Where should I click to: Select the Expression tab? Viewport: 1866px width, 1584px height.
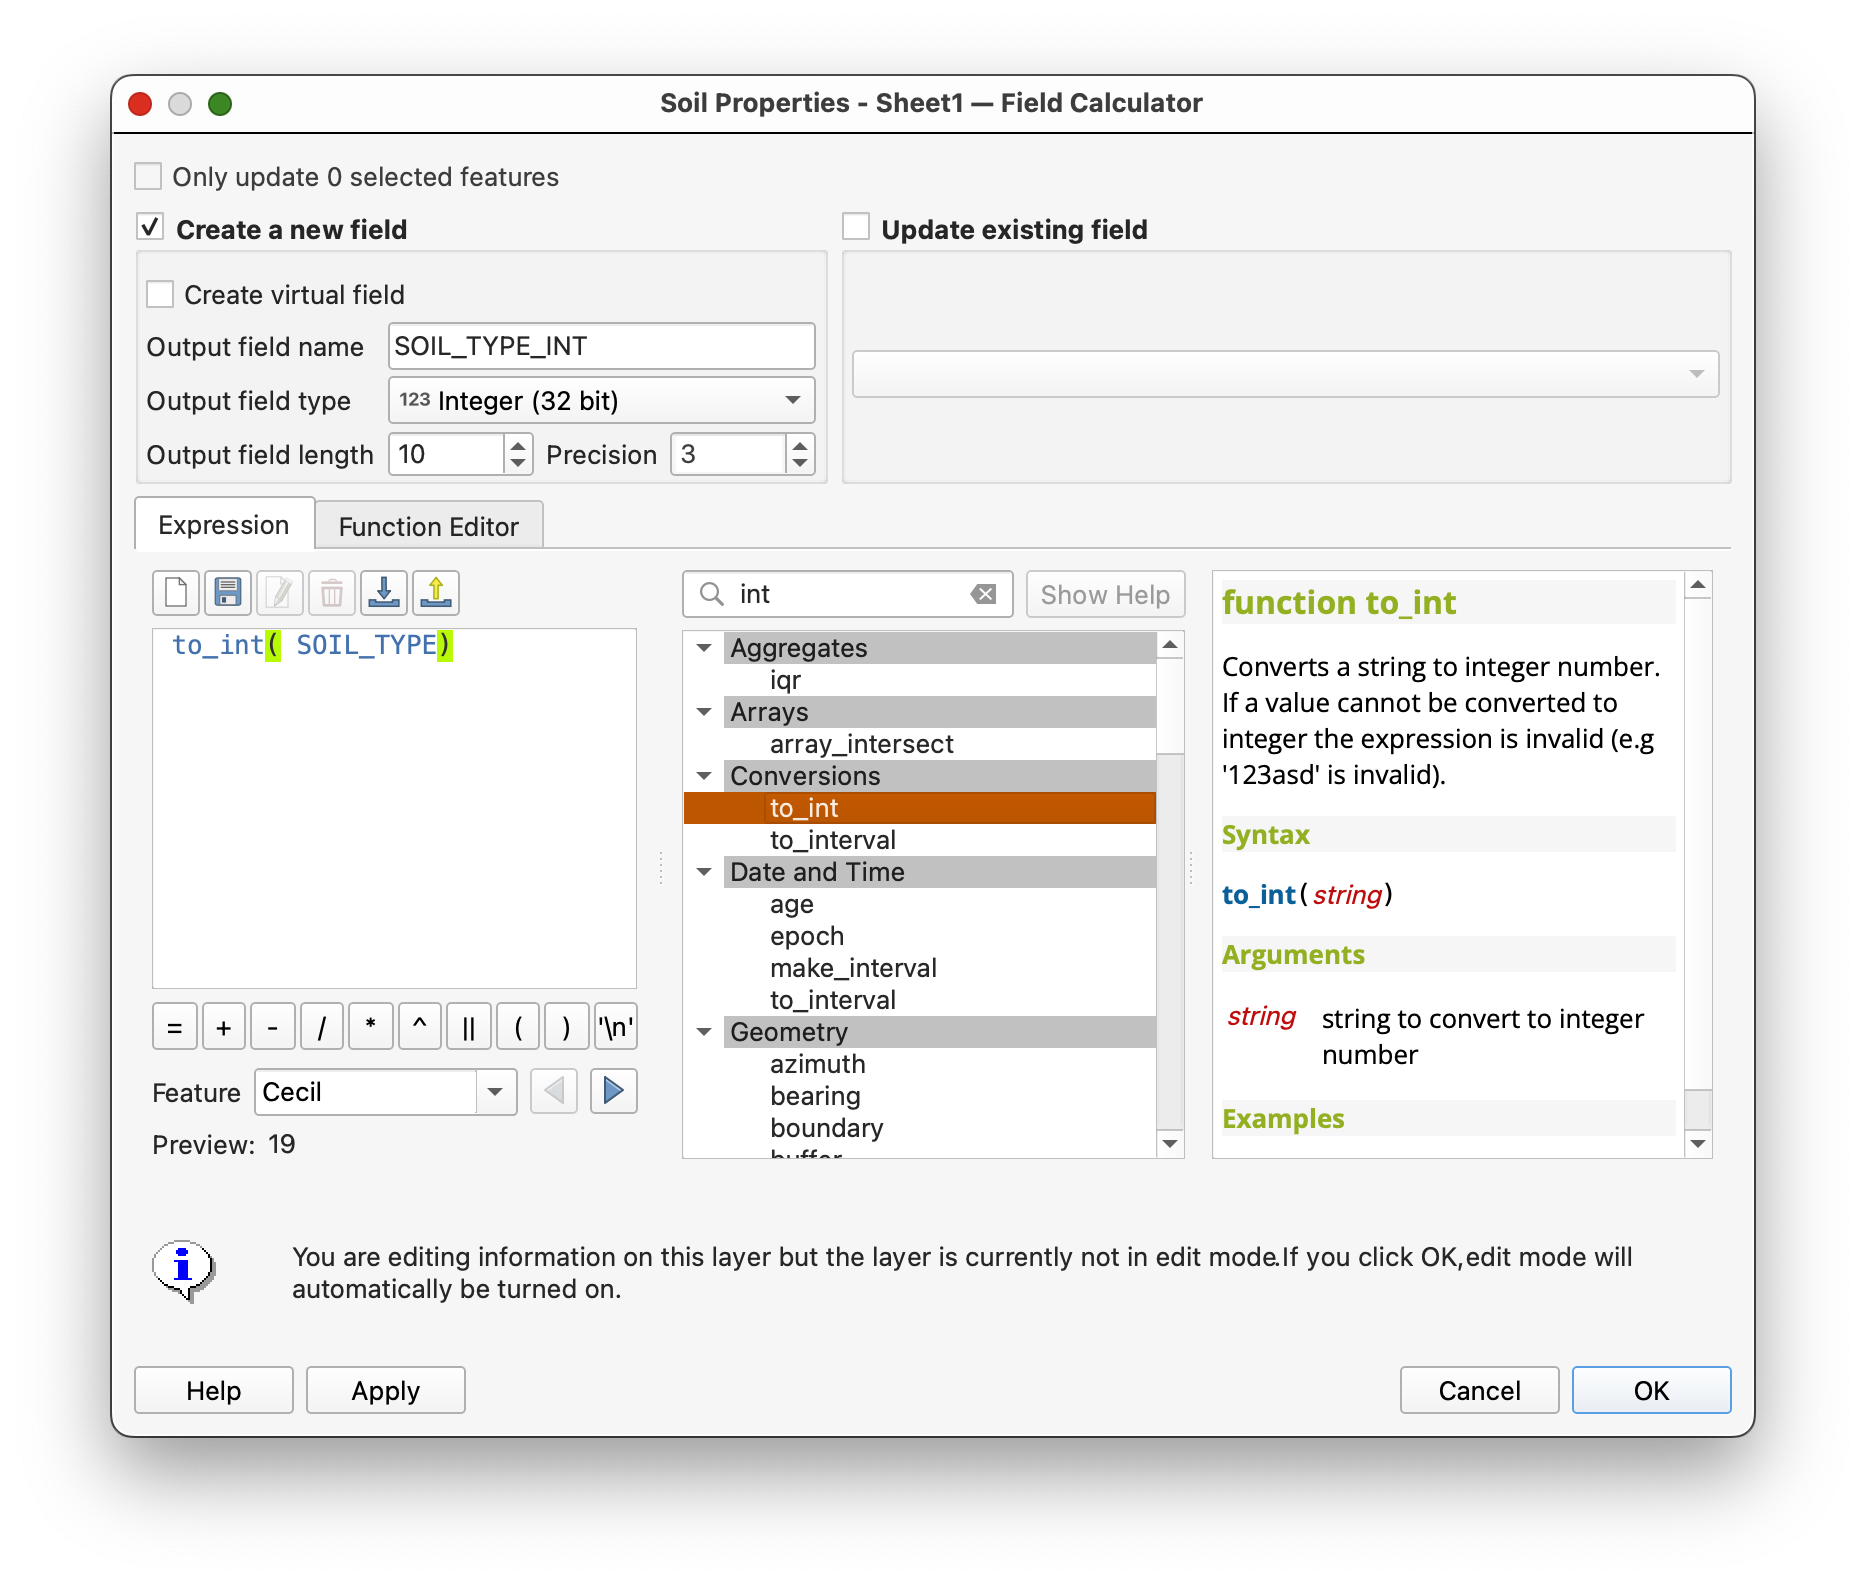coord(224,525)
